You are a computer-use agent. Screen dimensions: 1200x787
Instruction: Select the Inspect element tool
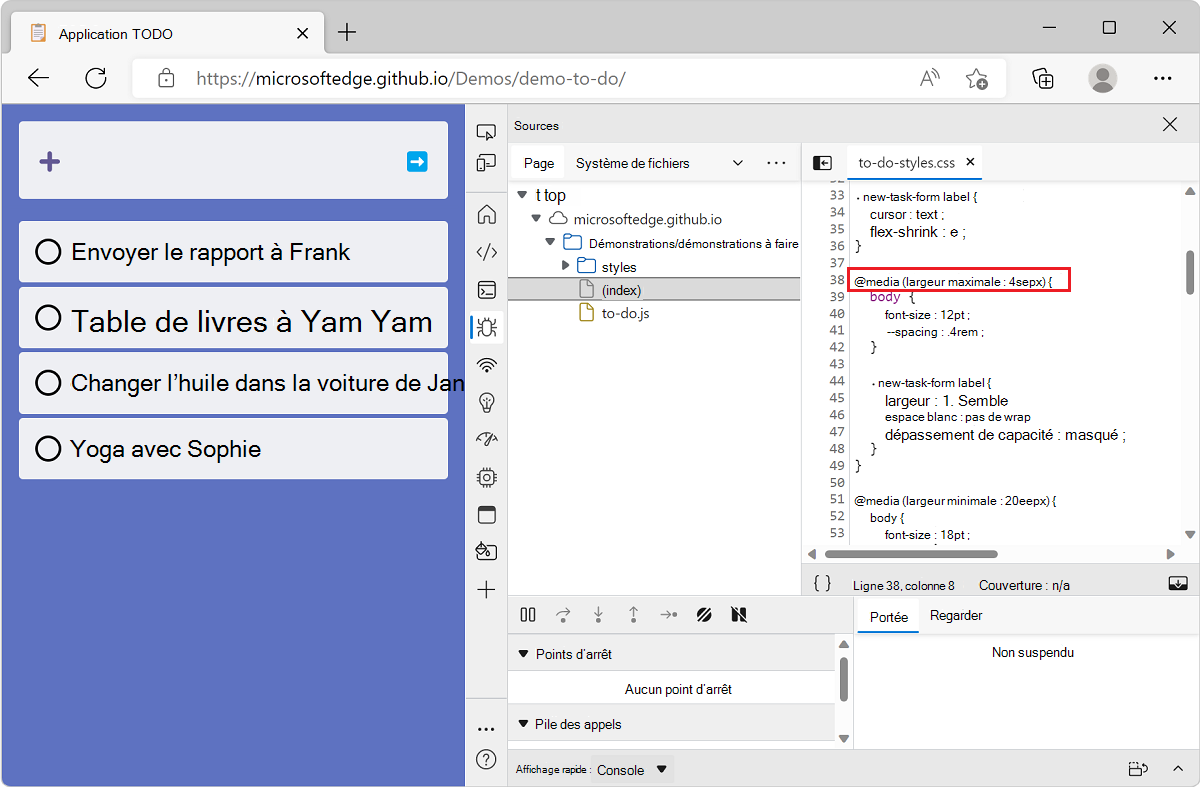486,131
